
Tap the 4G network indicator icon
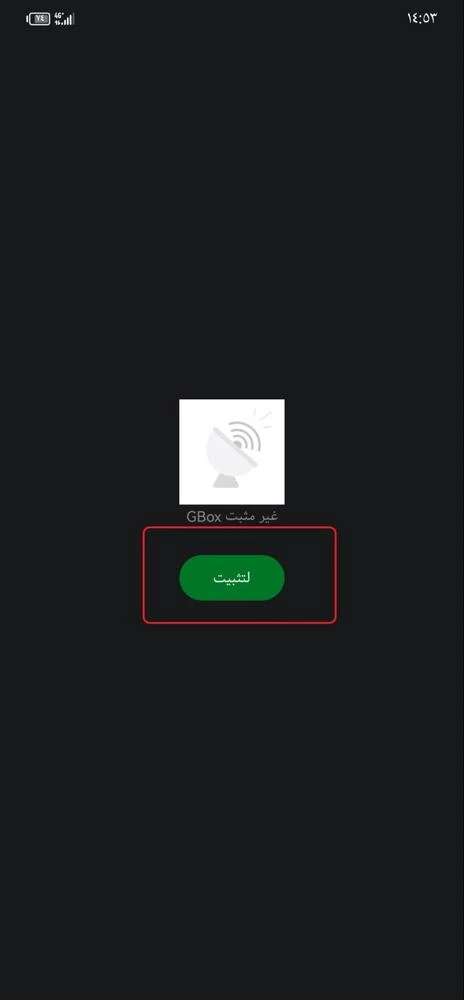[x=59, y=15]
